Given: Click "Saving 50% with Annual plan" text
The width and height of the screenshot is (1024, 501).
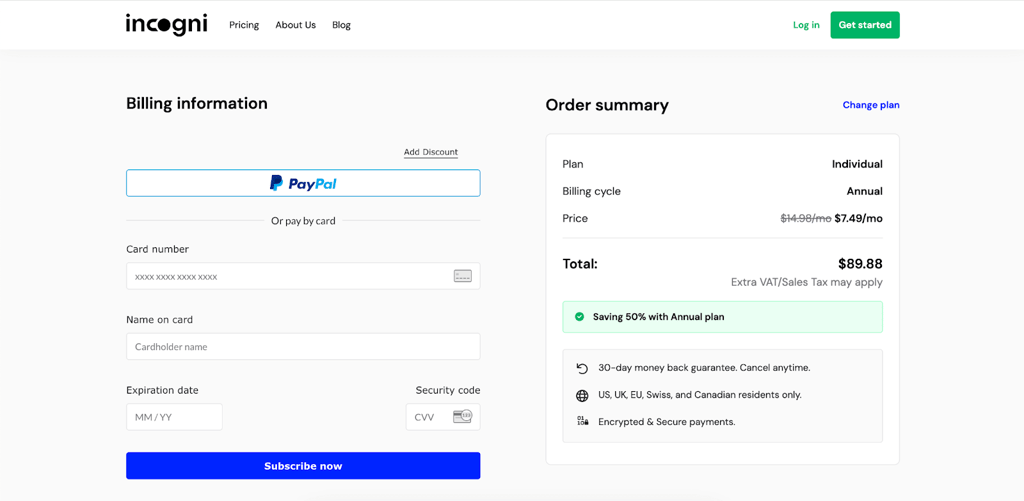Looking at the screenshot, I should tap(658, 317).
